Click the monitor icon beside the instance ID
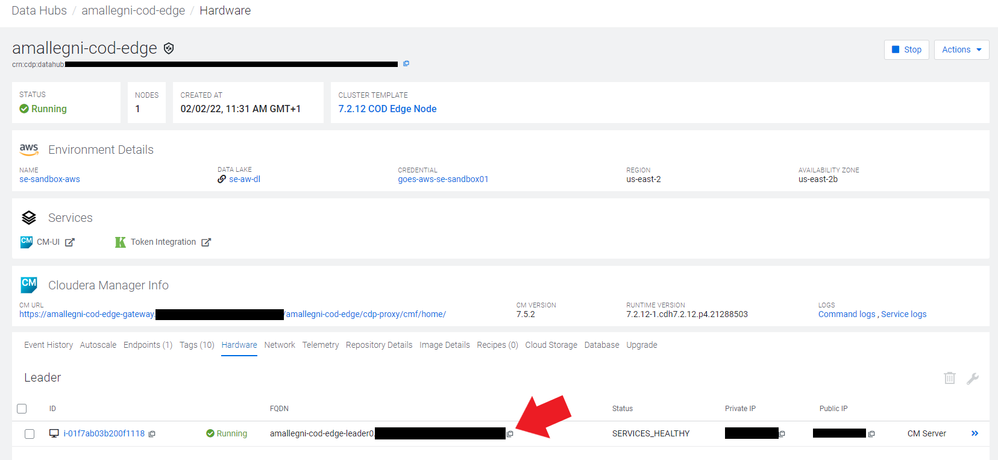 (54, 434)
